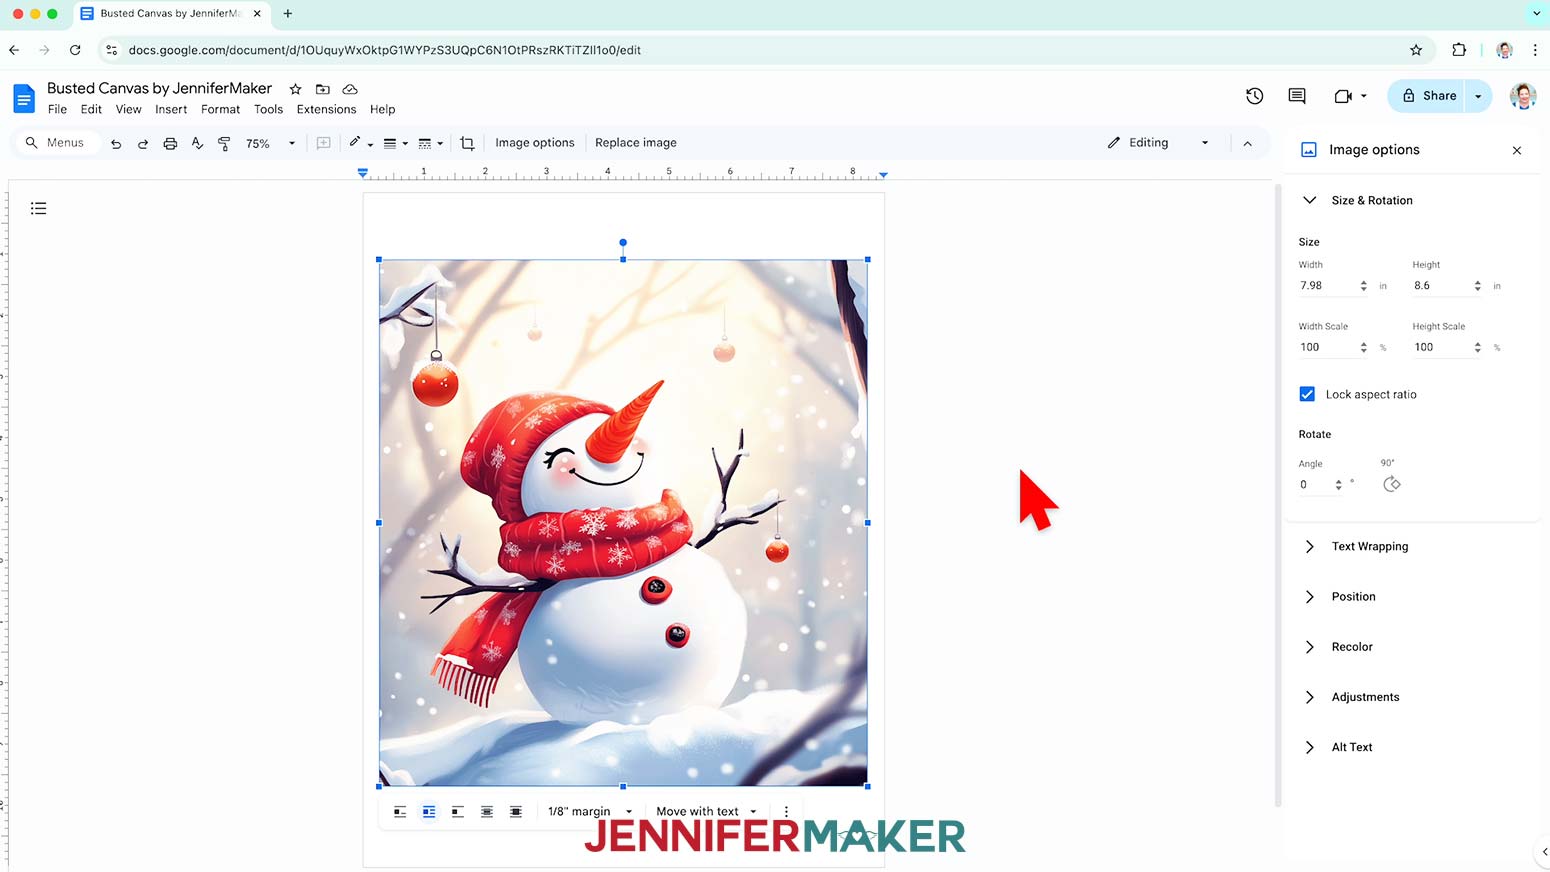This screenshot has height=872, width=1550.
Task: Click the Replace image button
Action: (x=636, y=143)
